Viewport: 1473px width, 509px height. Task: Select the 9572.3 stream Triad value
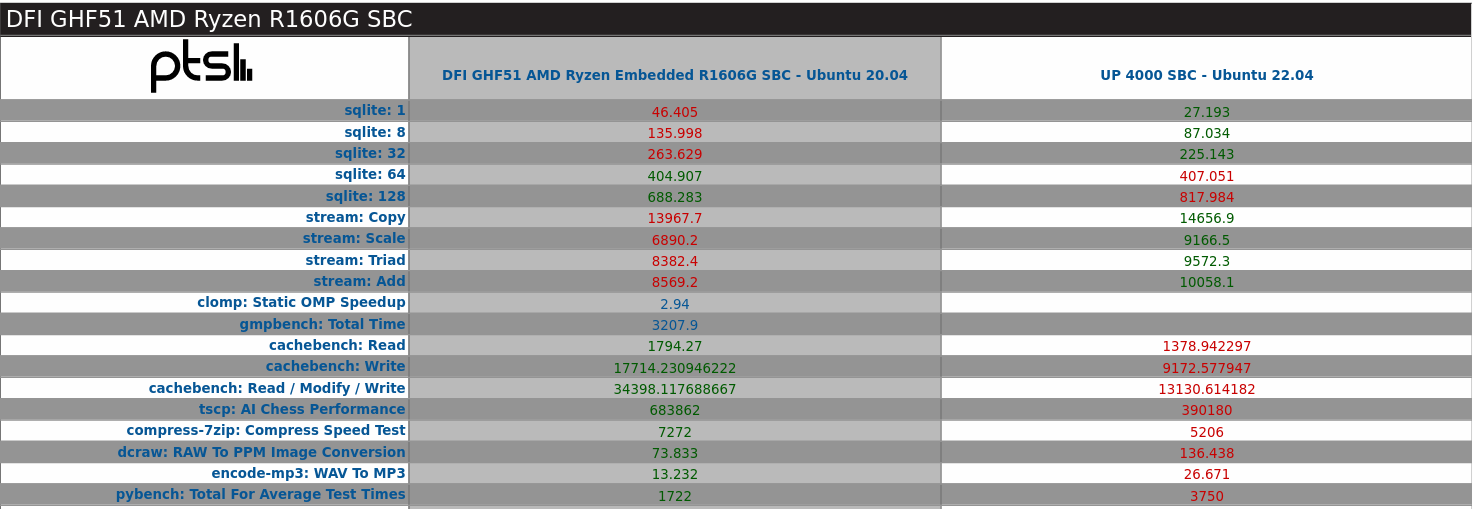pos(1207,261)
